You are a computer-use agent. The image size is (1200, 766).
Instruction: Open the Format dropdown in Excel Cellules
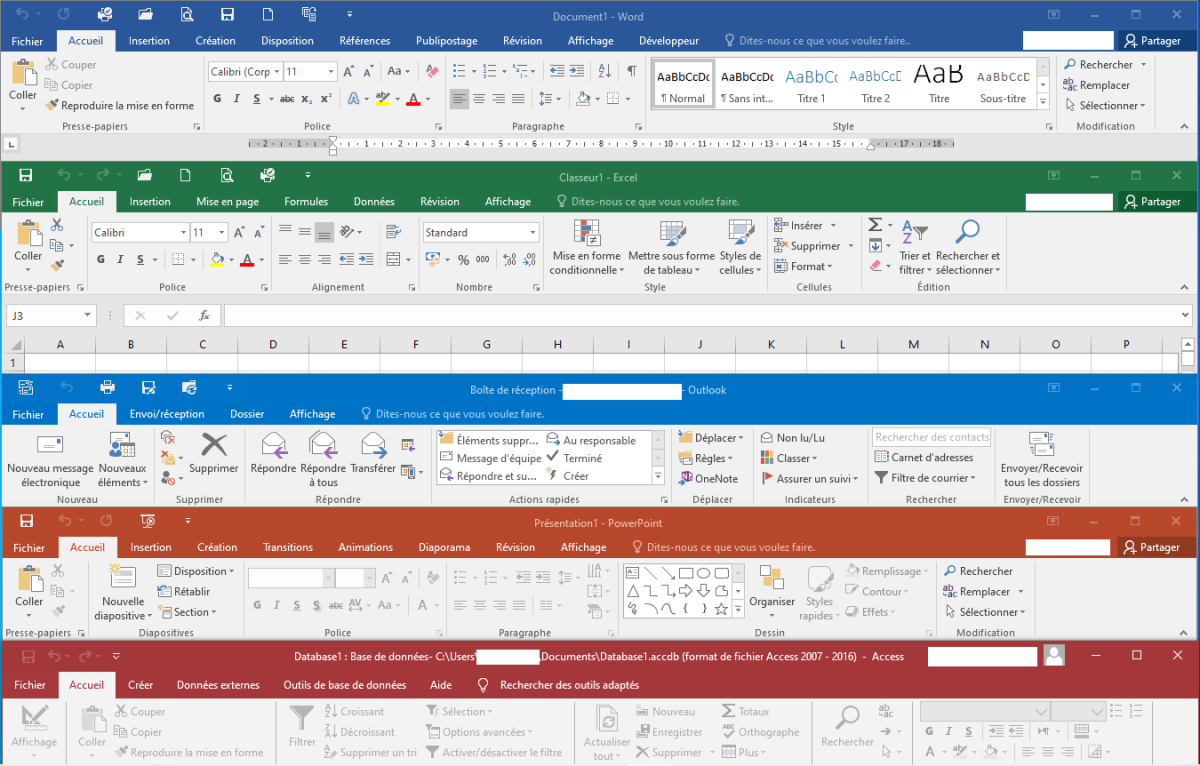tap(805, 266)
